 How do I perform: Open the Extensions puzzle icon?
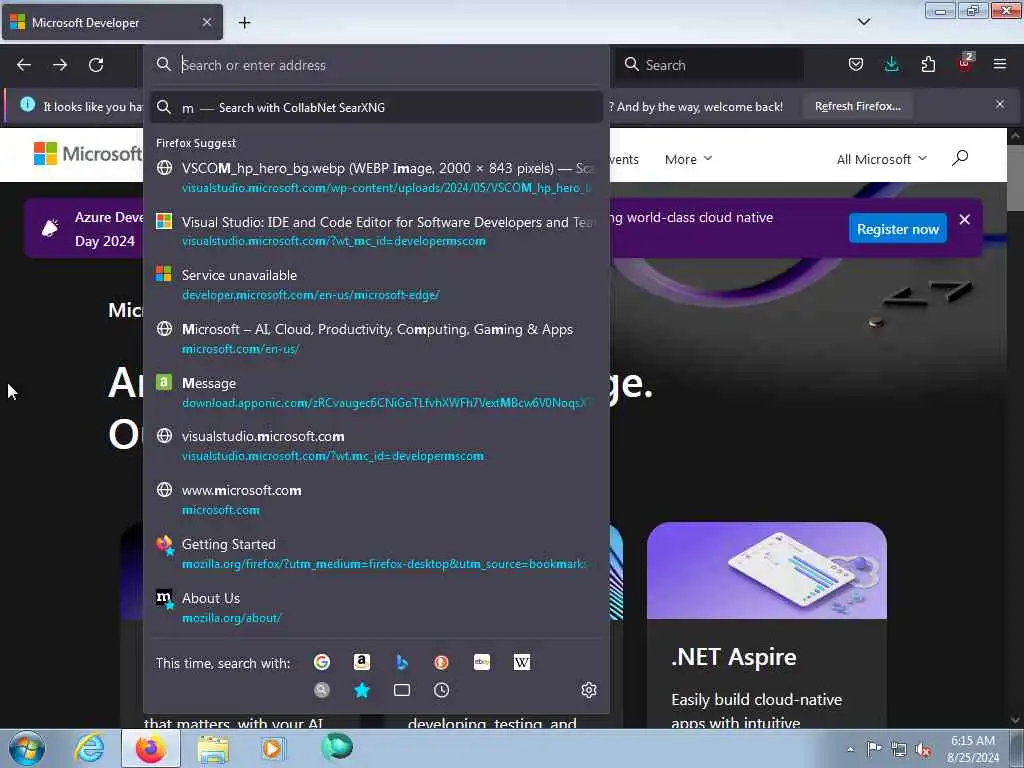(928, 64)
